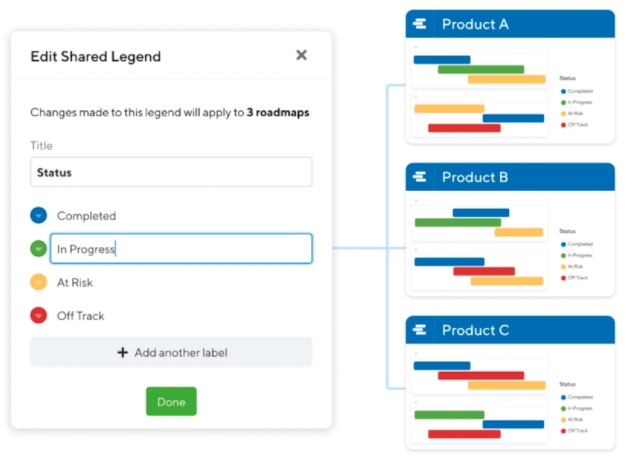
Task: Open the Product A roadmap header
Action: [510, 24]
